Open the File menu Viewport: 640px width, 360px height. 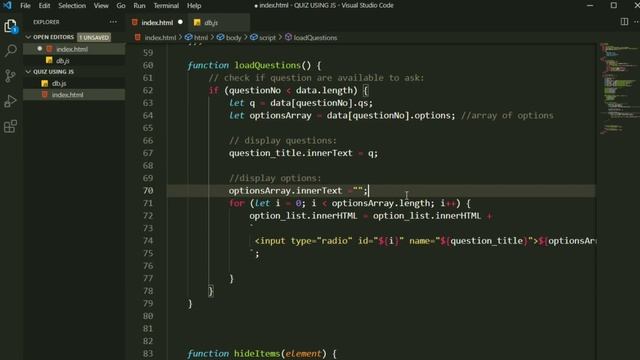click(25, 6)
